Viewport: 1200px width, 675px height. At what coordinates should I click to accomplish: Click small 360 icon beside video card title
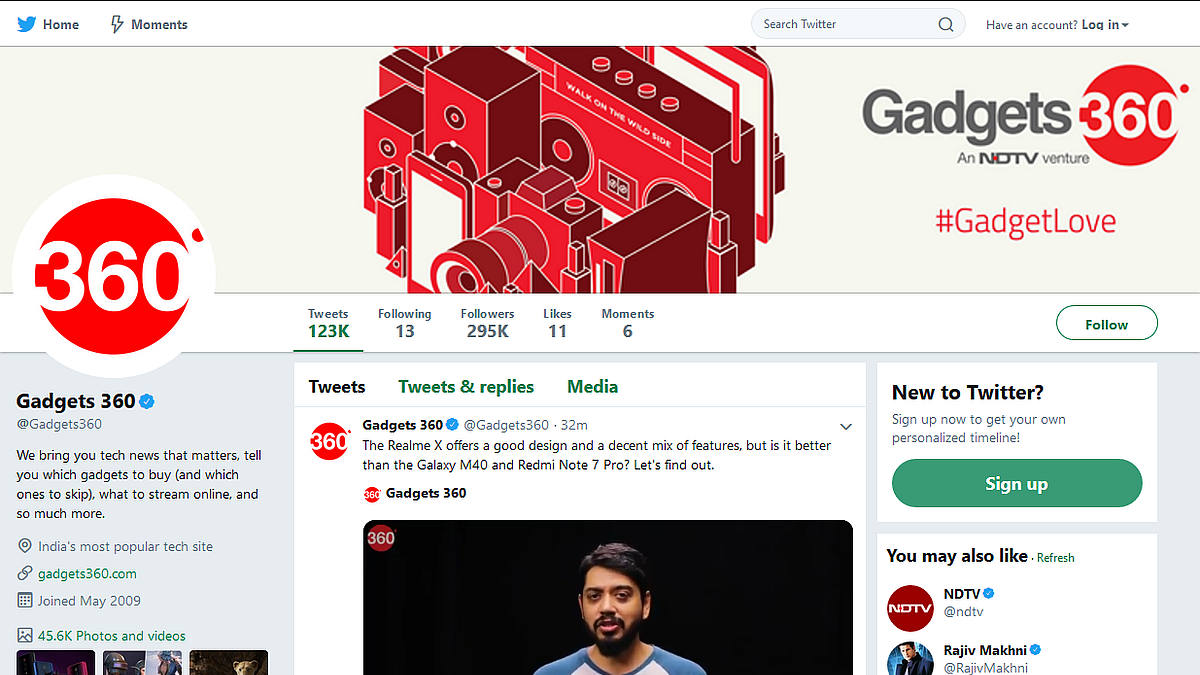coord(372,494)
